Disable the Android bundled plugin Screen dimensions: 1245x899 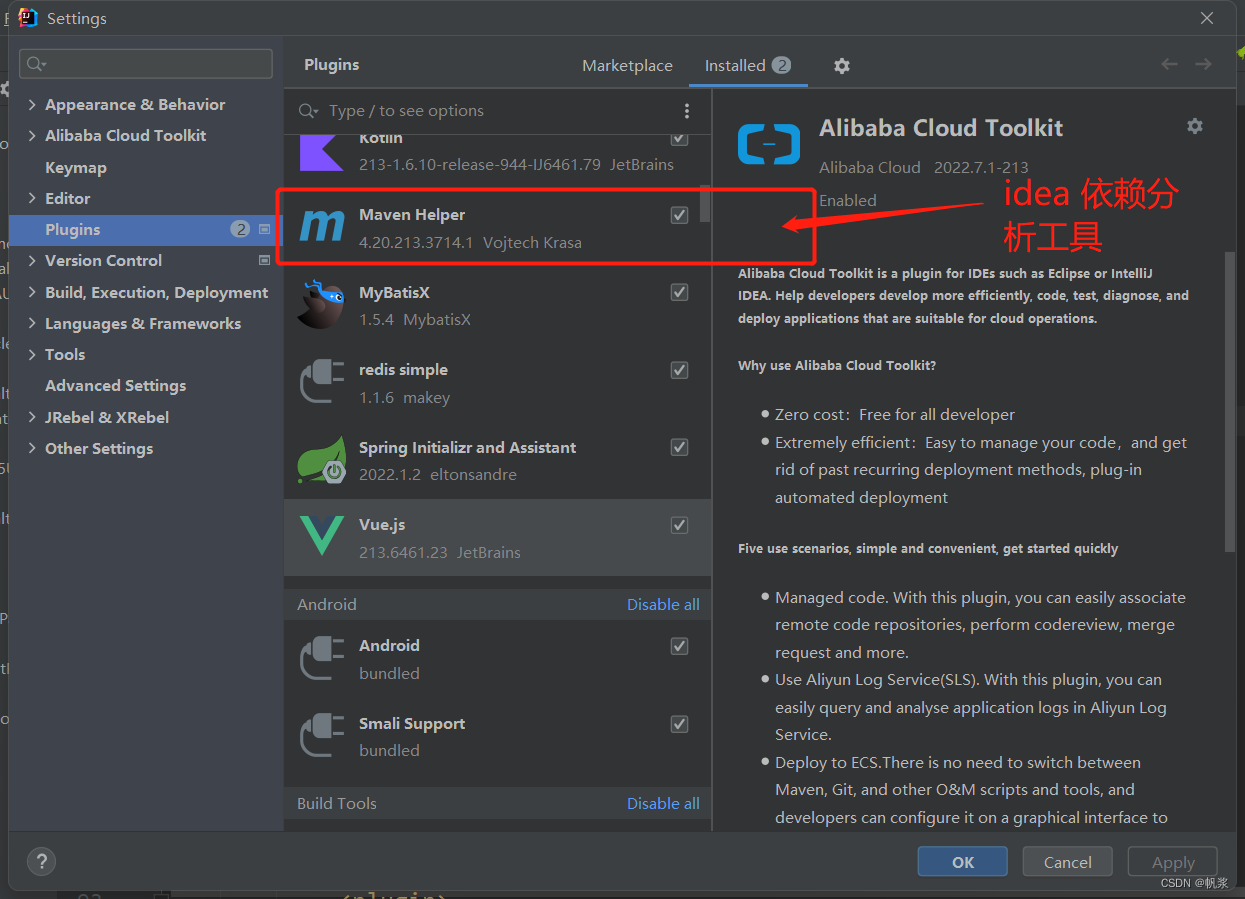pos(680,646)
